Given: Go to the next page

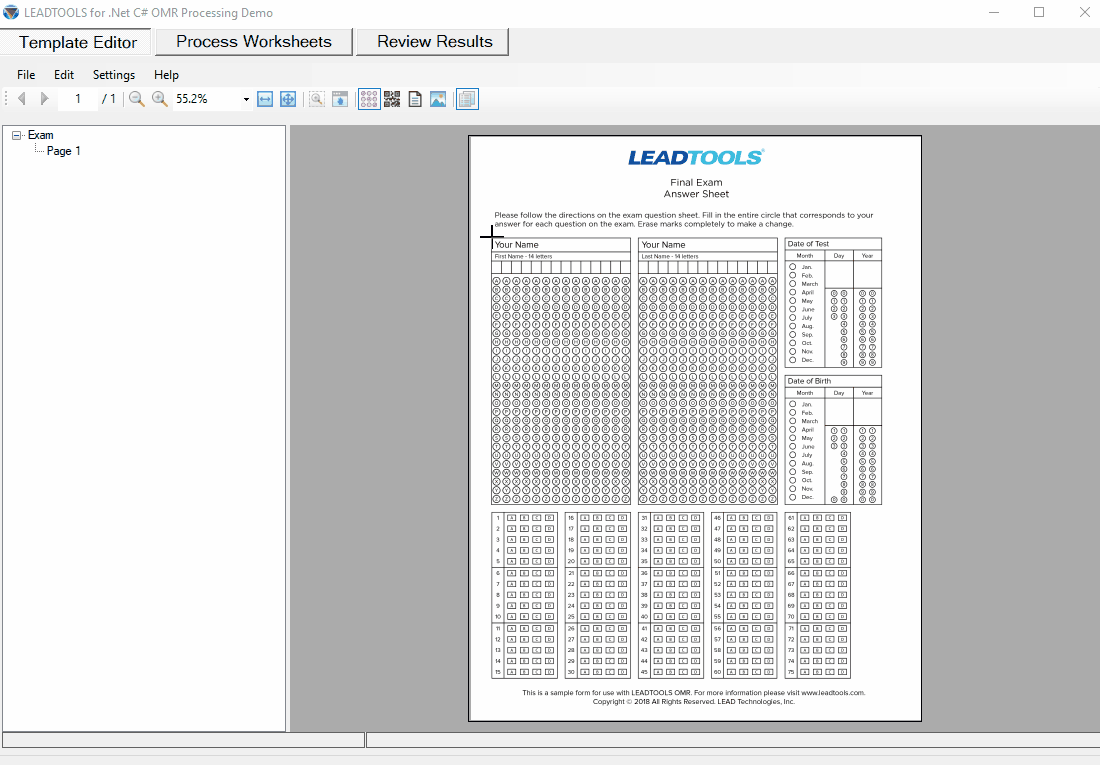Looking at the screenshot, I should 44,98.
